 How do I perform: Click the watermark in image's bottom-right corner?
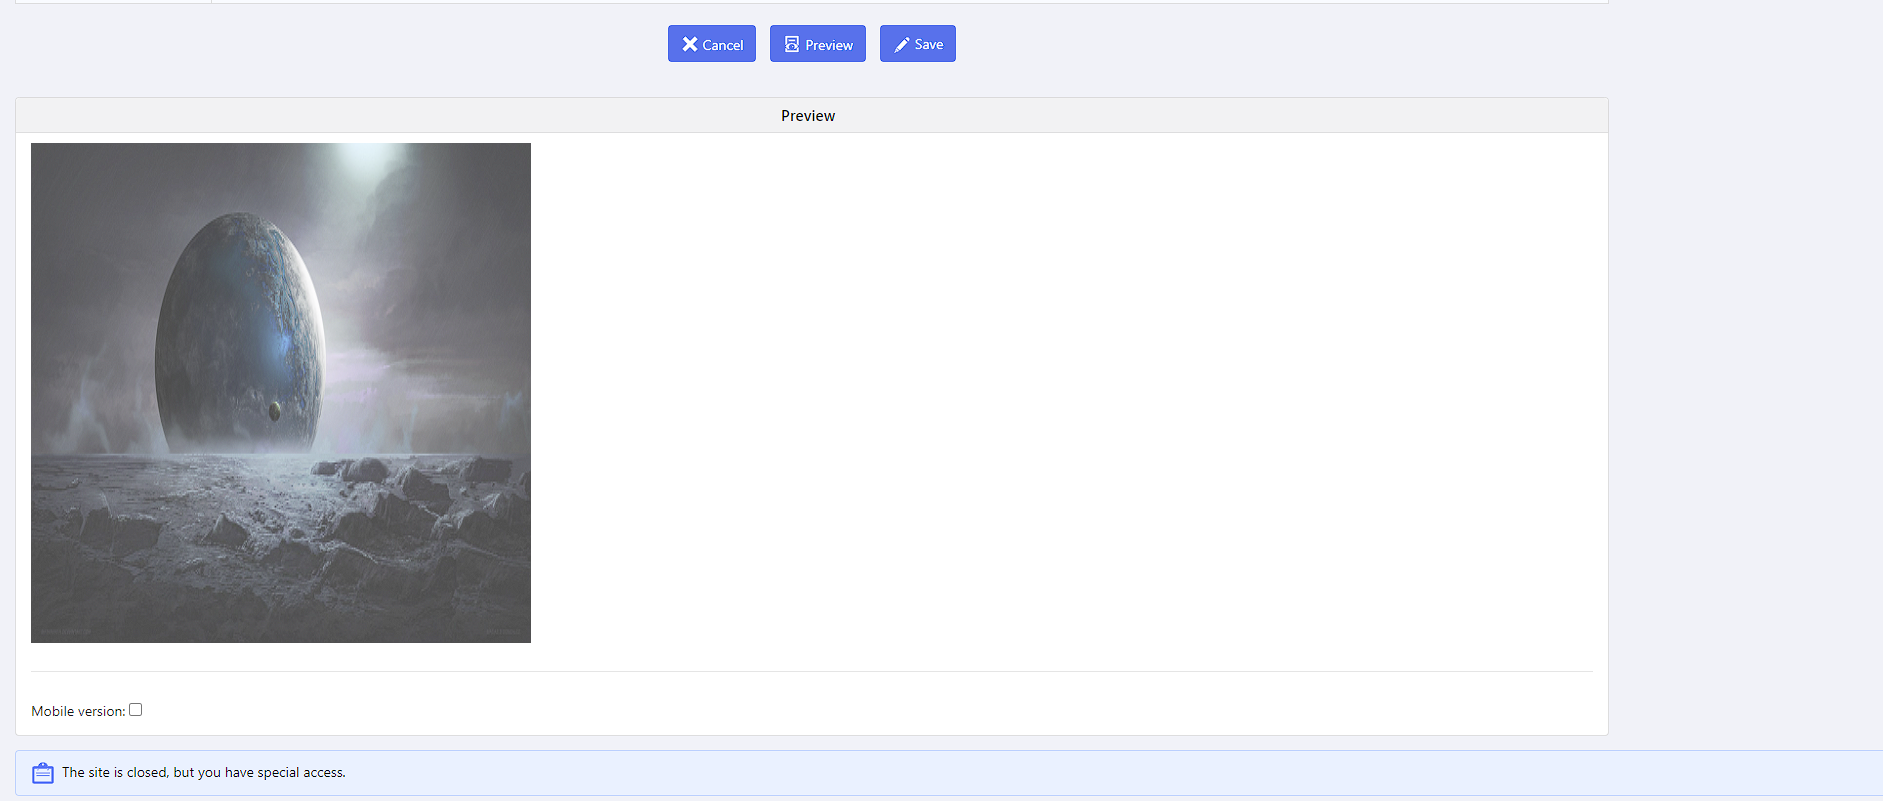503,632
